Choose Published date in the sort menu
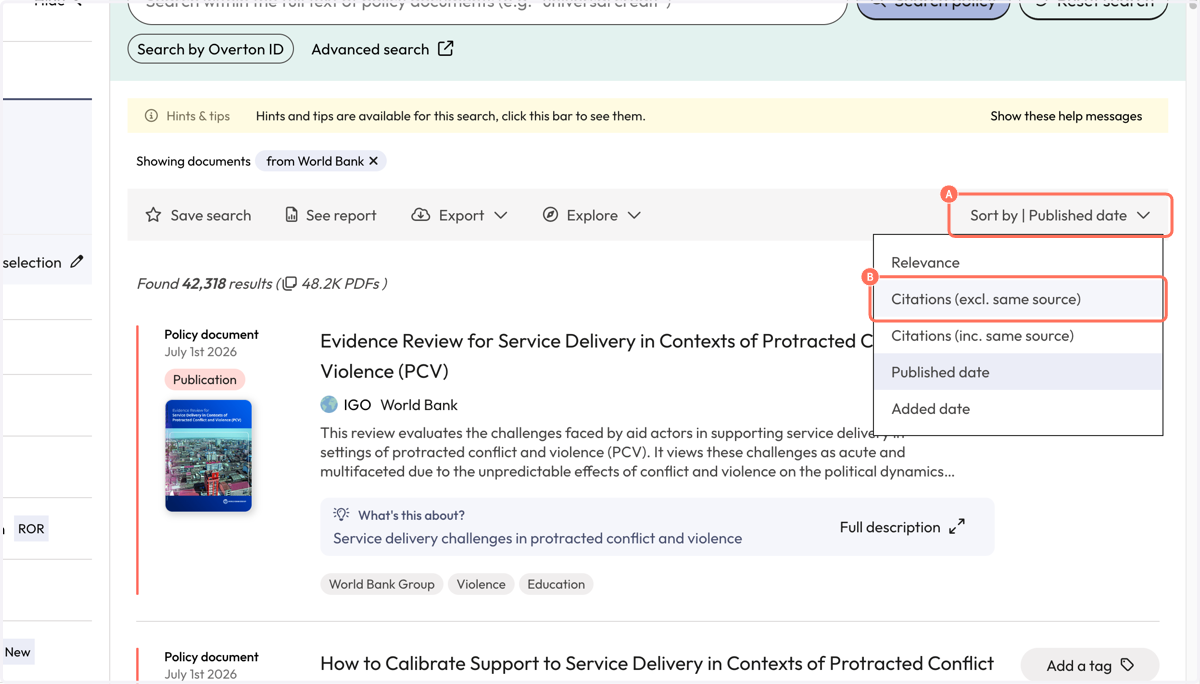 click(1018, 372)
